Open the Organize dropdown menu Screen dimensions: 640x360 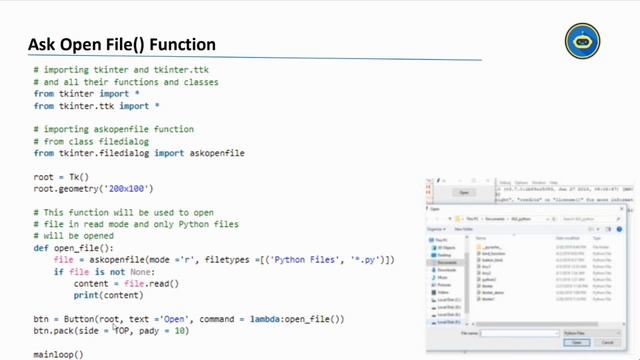point(436,229)
